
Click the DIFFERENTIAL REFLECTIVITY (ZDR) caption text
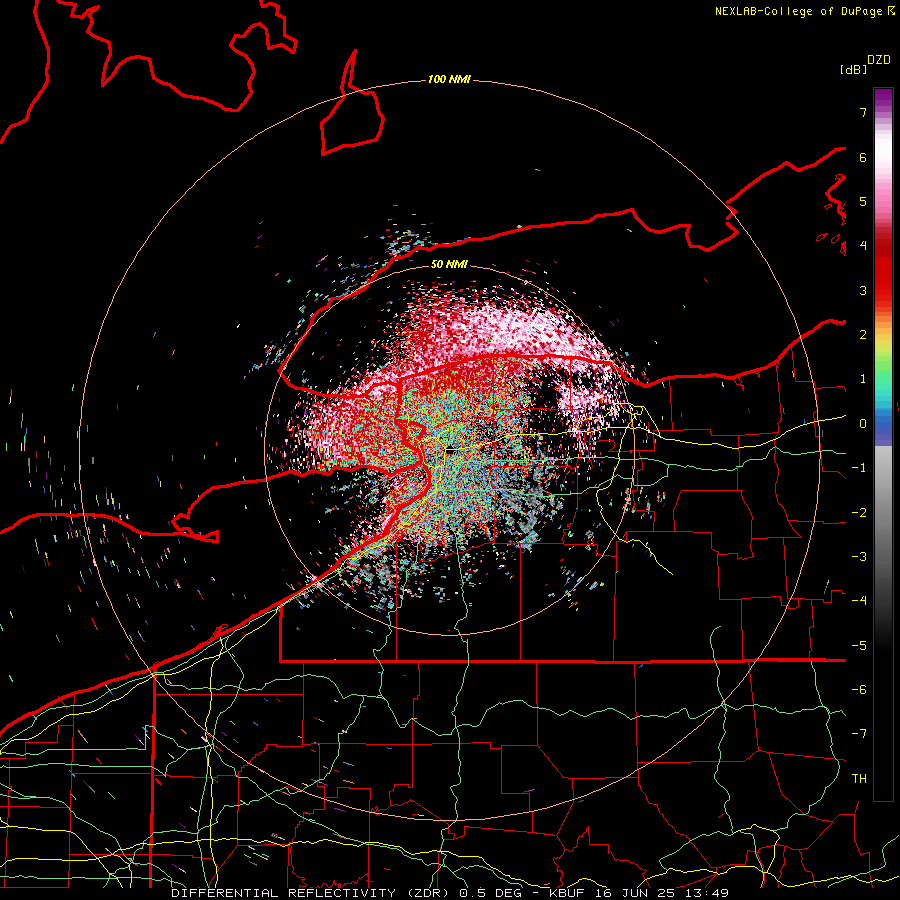[312, 893]
